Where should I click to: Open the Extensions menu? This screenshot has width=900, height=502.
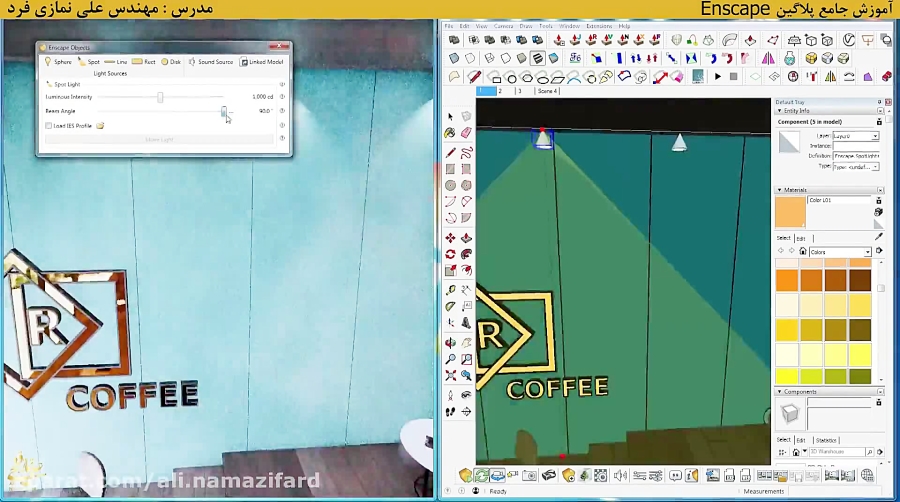point(601,26)
